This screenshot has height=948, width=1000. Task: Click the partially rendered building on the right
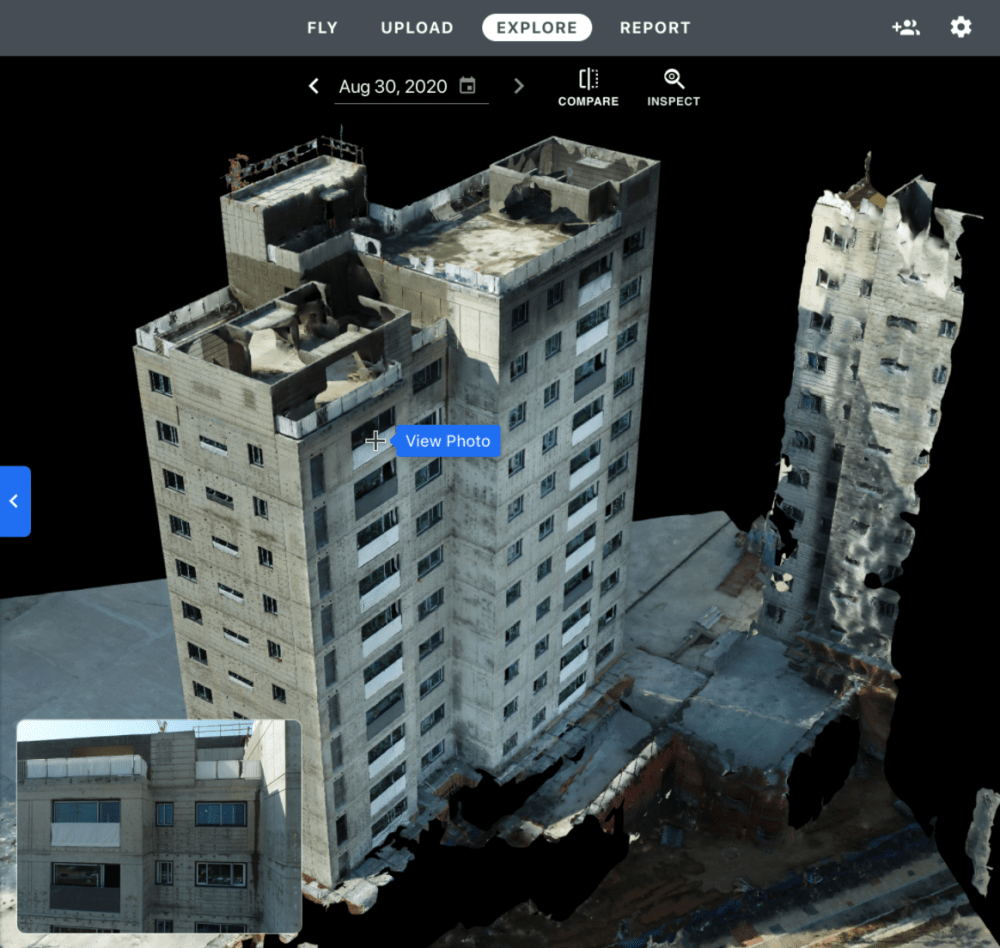point(870,400)
